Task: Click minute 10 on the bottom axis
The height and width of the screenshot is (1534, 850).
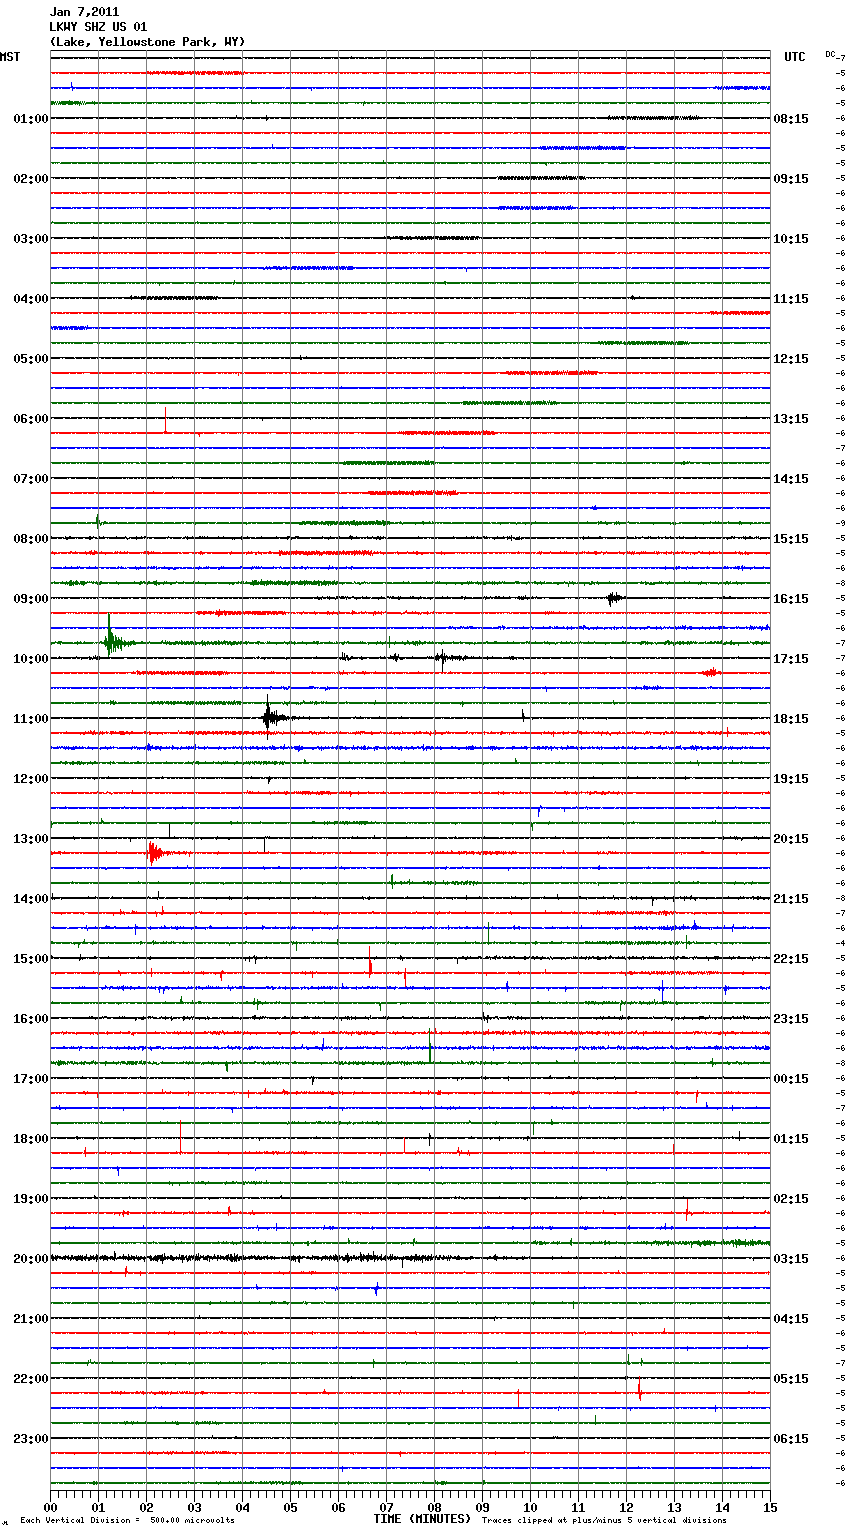Action: tap(531, 1508)
